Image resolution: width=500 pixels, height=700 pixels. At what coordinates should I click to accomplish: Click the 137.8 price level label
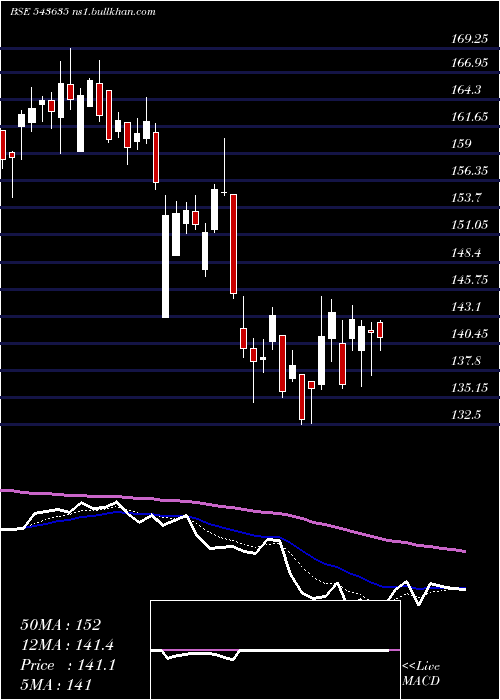467,360
